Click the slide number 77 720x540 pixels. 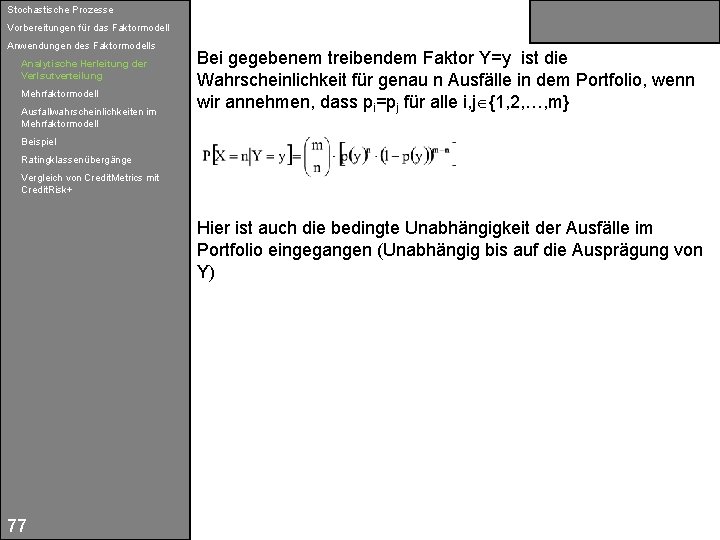17,525
